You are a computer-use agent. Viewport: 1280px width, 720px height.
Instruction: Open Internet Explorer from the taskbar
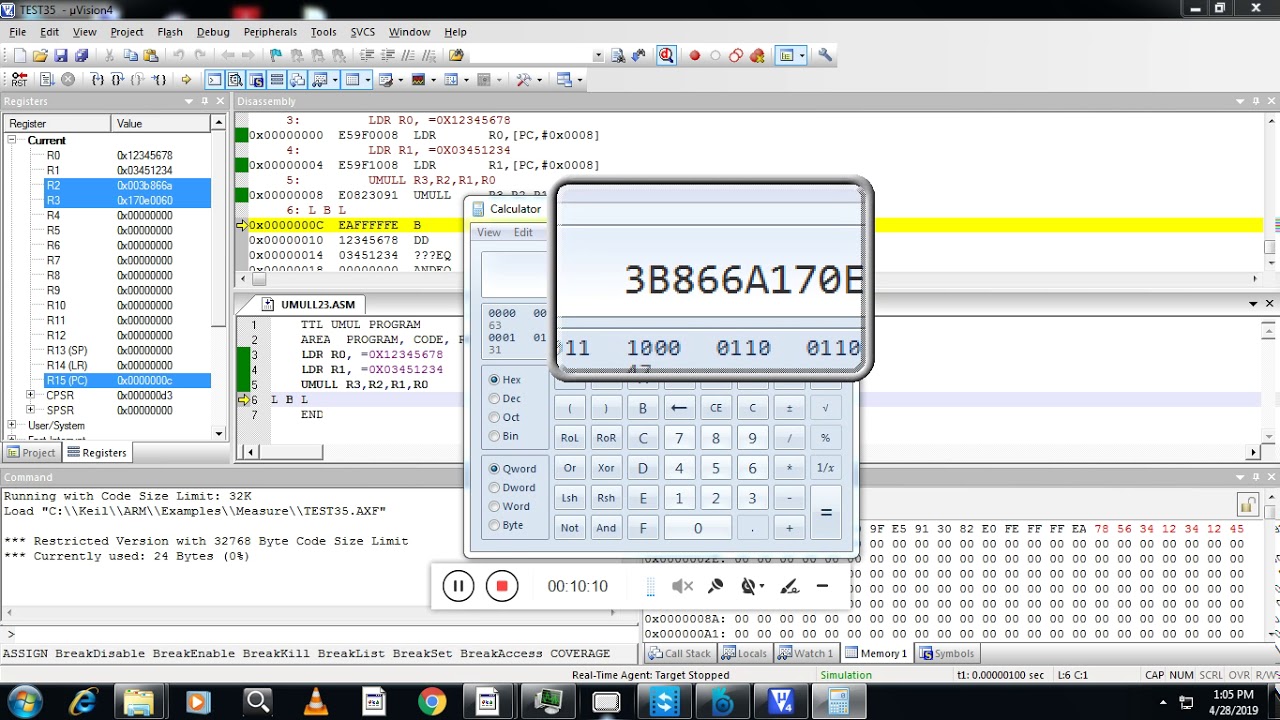point(83,702)
